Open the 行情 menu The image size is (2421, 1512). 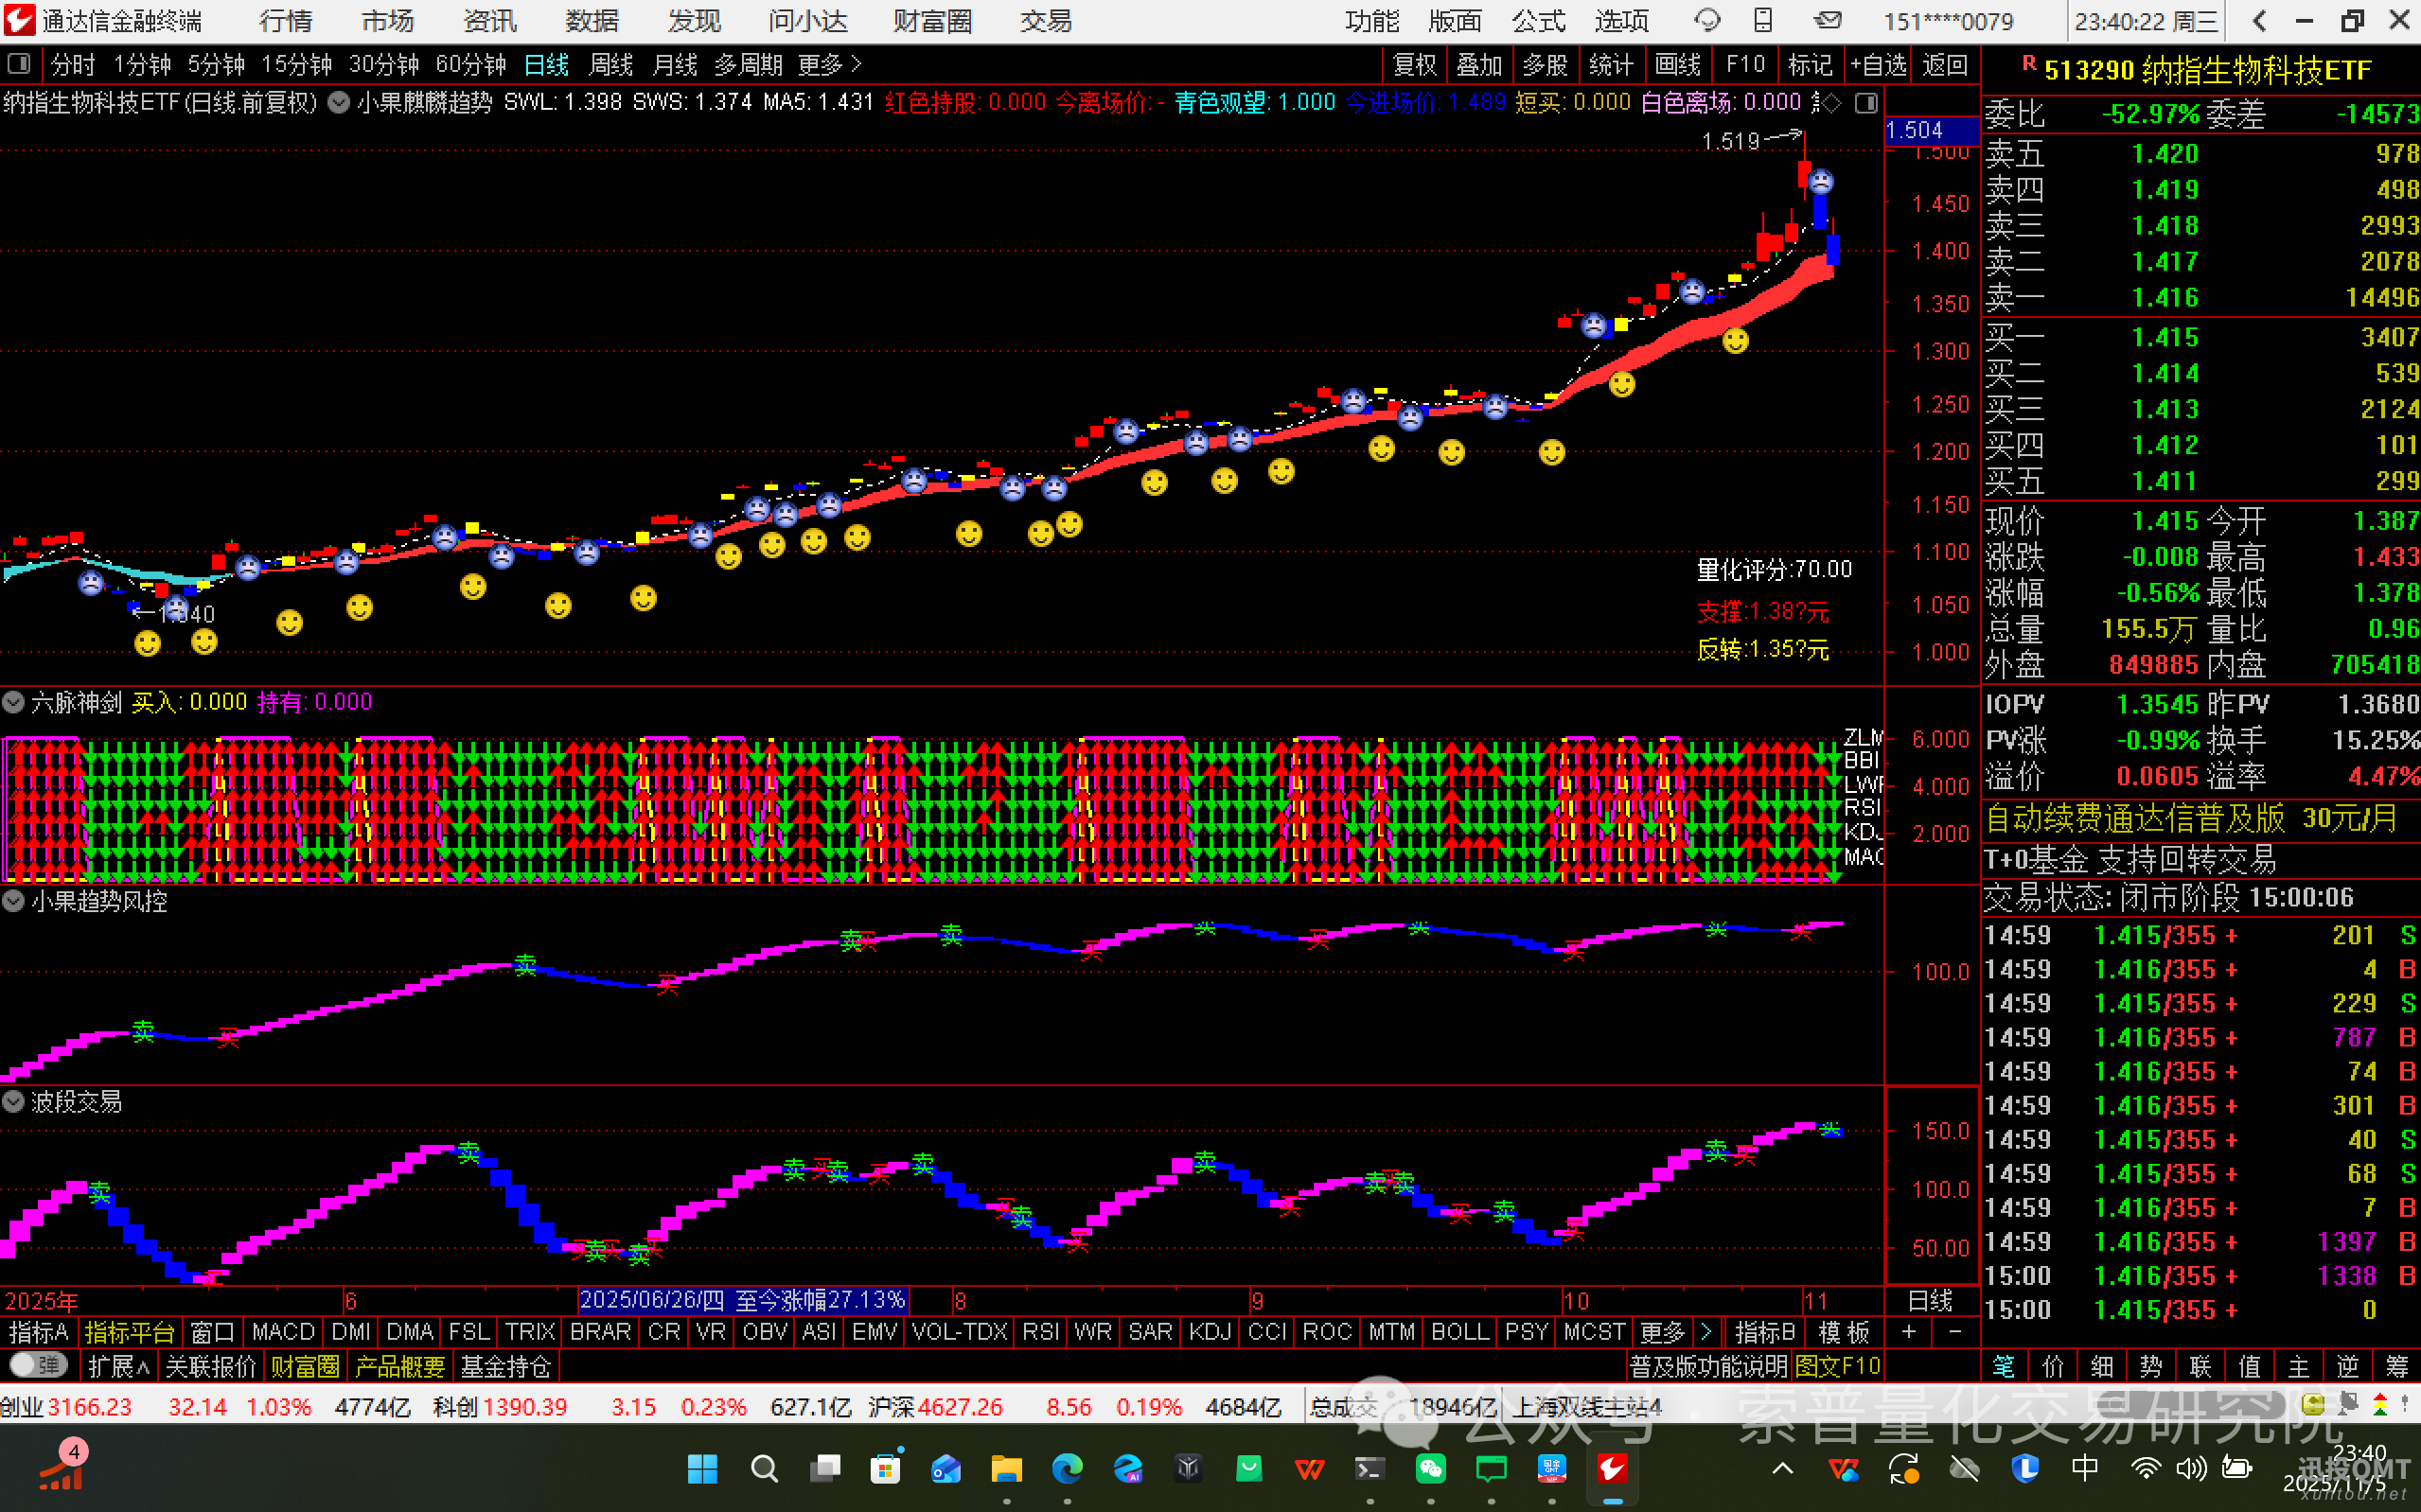pyautogui.click(x=285, y=20)
